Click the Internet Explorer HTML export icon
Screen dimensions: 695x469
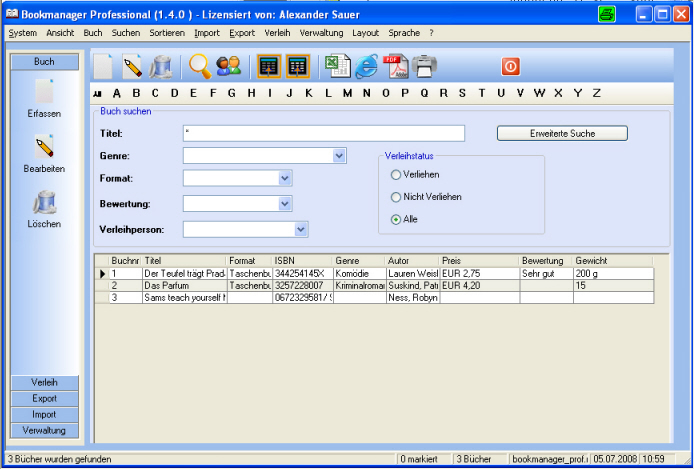click(x=366, y=67)
